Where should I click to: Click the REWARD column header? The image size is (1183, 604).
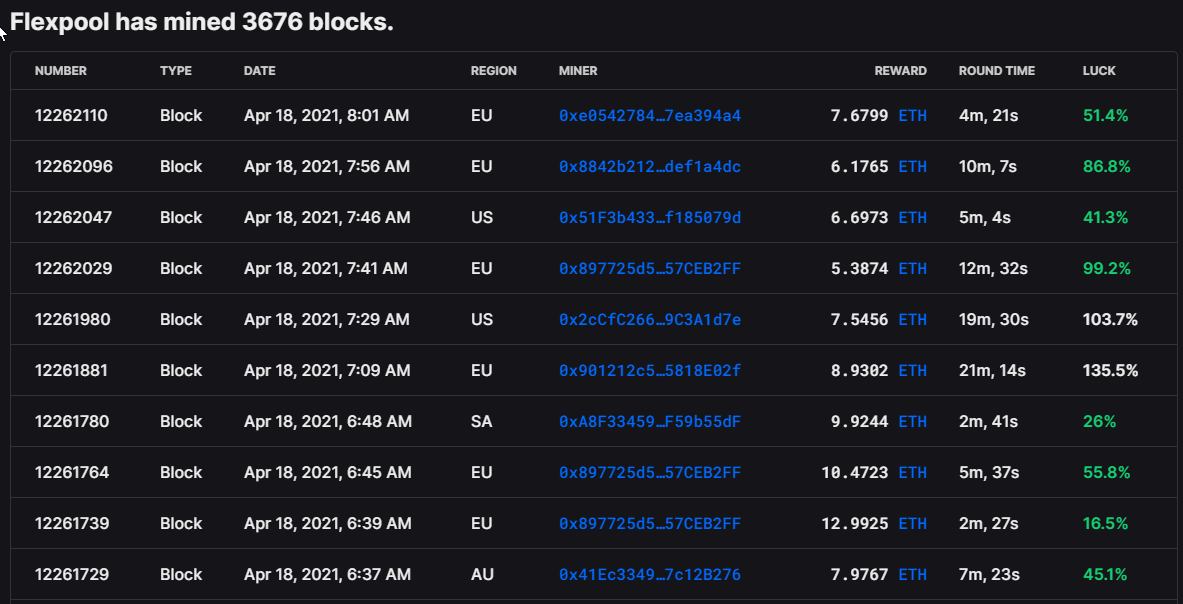pos(901,71)
